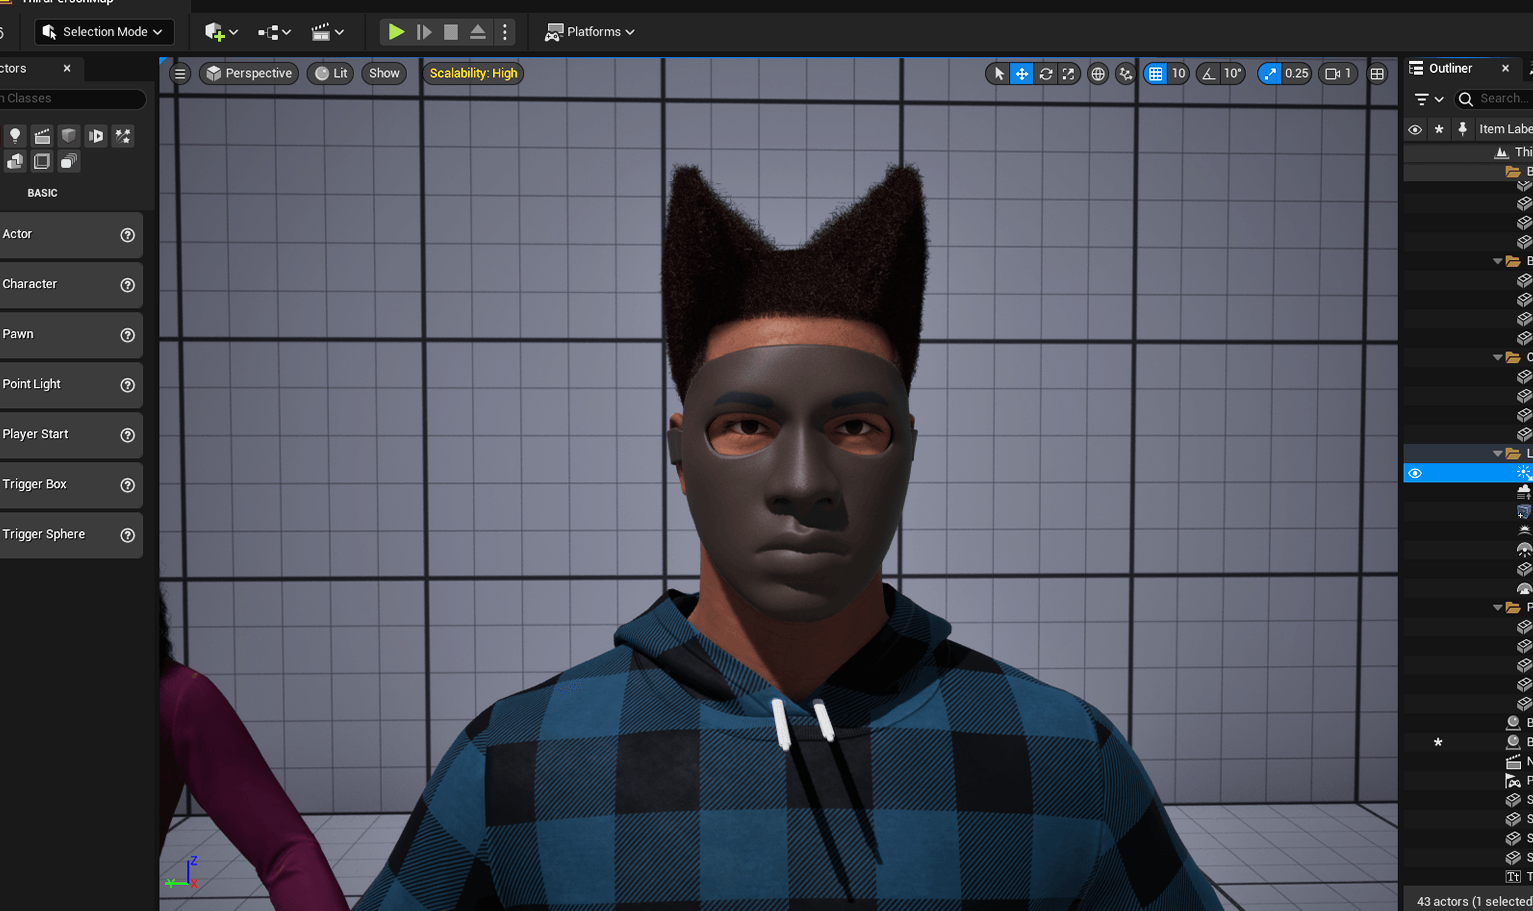Click the viewport layout maximize icon

[1377, 73]
